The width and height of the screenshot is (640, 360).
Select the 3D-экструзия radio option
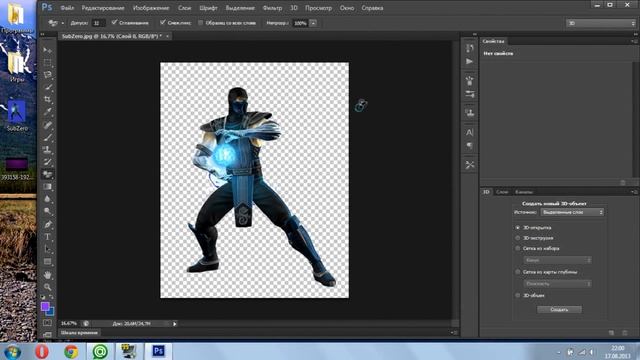point(518,238)
